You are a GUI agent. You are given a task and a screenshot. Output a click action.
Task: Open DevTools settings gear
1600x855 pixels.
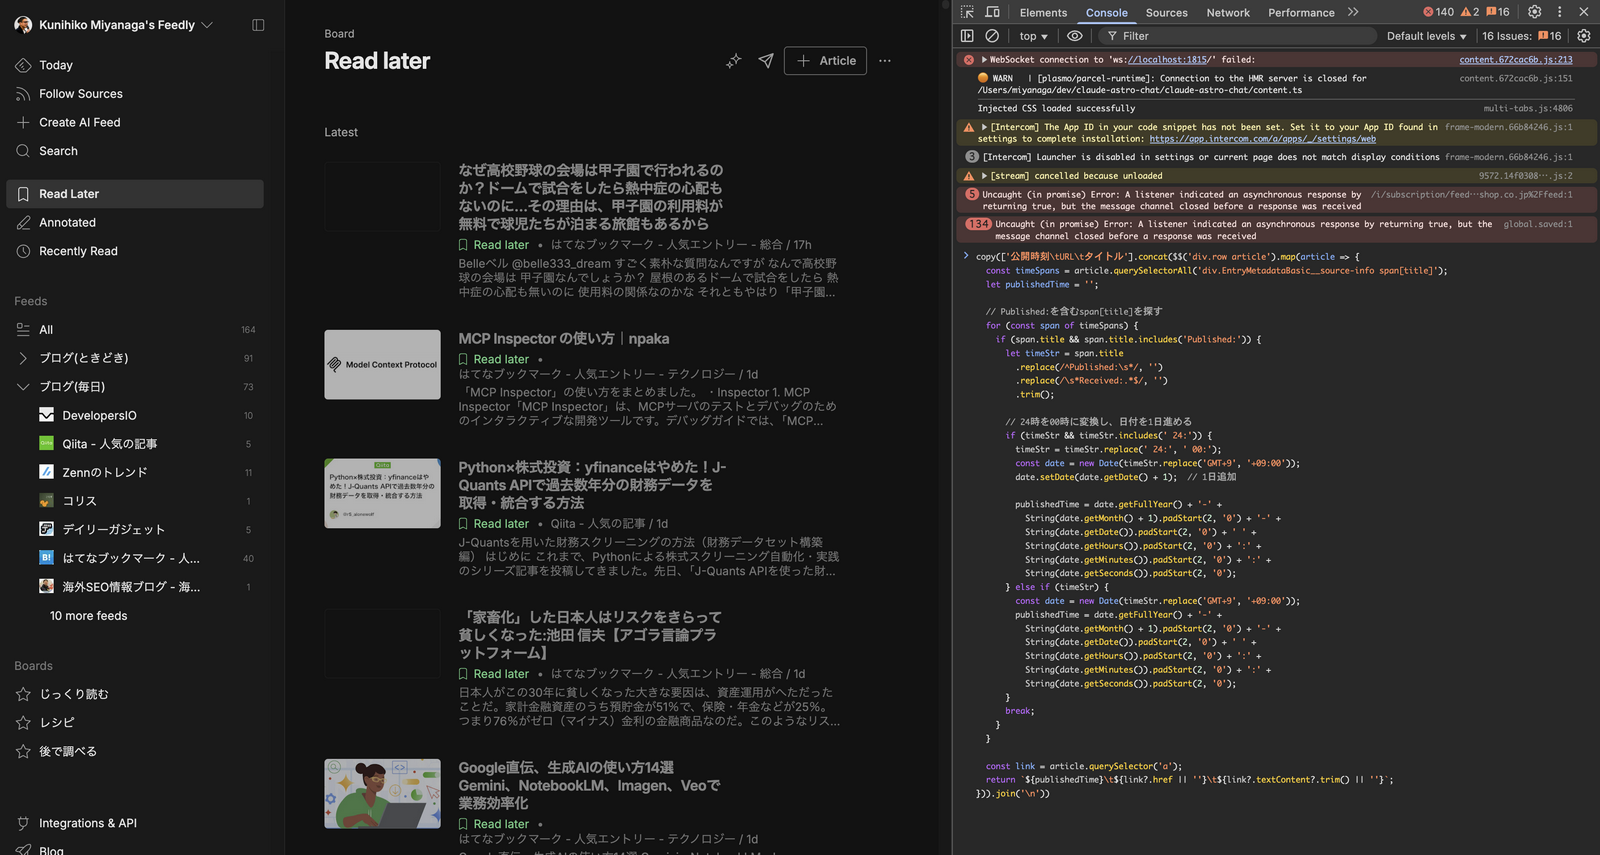coord(1535,12)
